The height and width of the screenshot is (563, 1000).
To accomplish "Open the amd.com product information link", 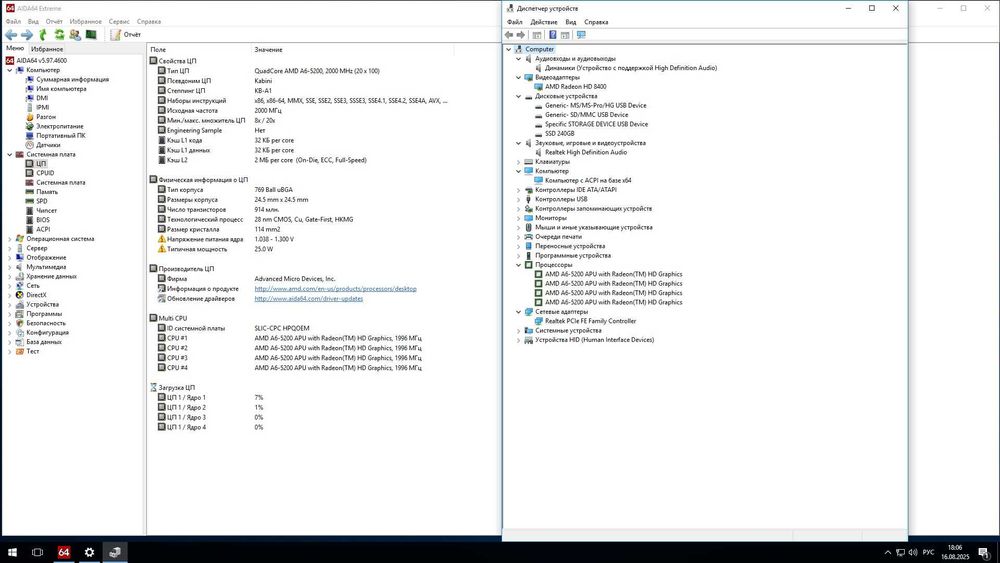I will tap(335, 289).
